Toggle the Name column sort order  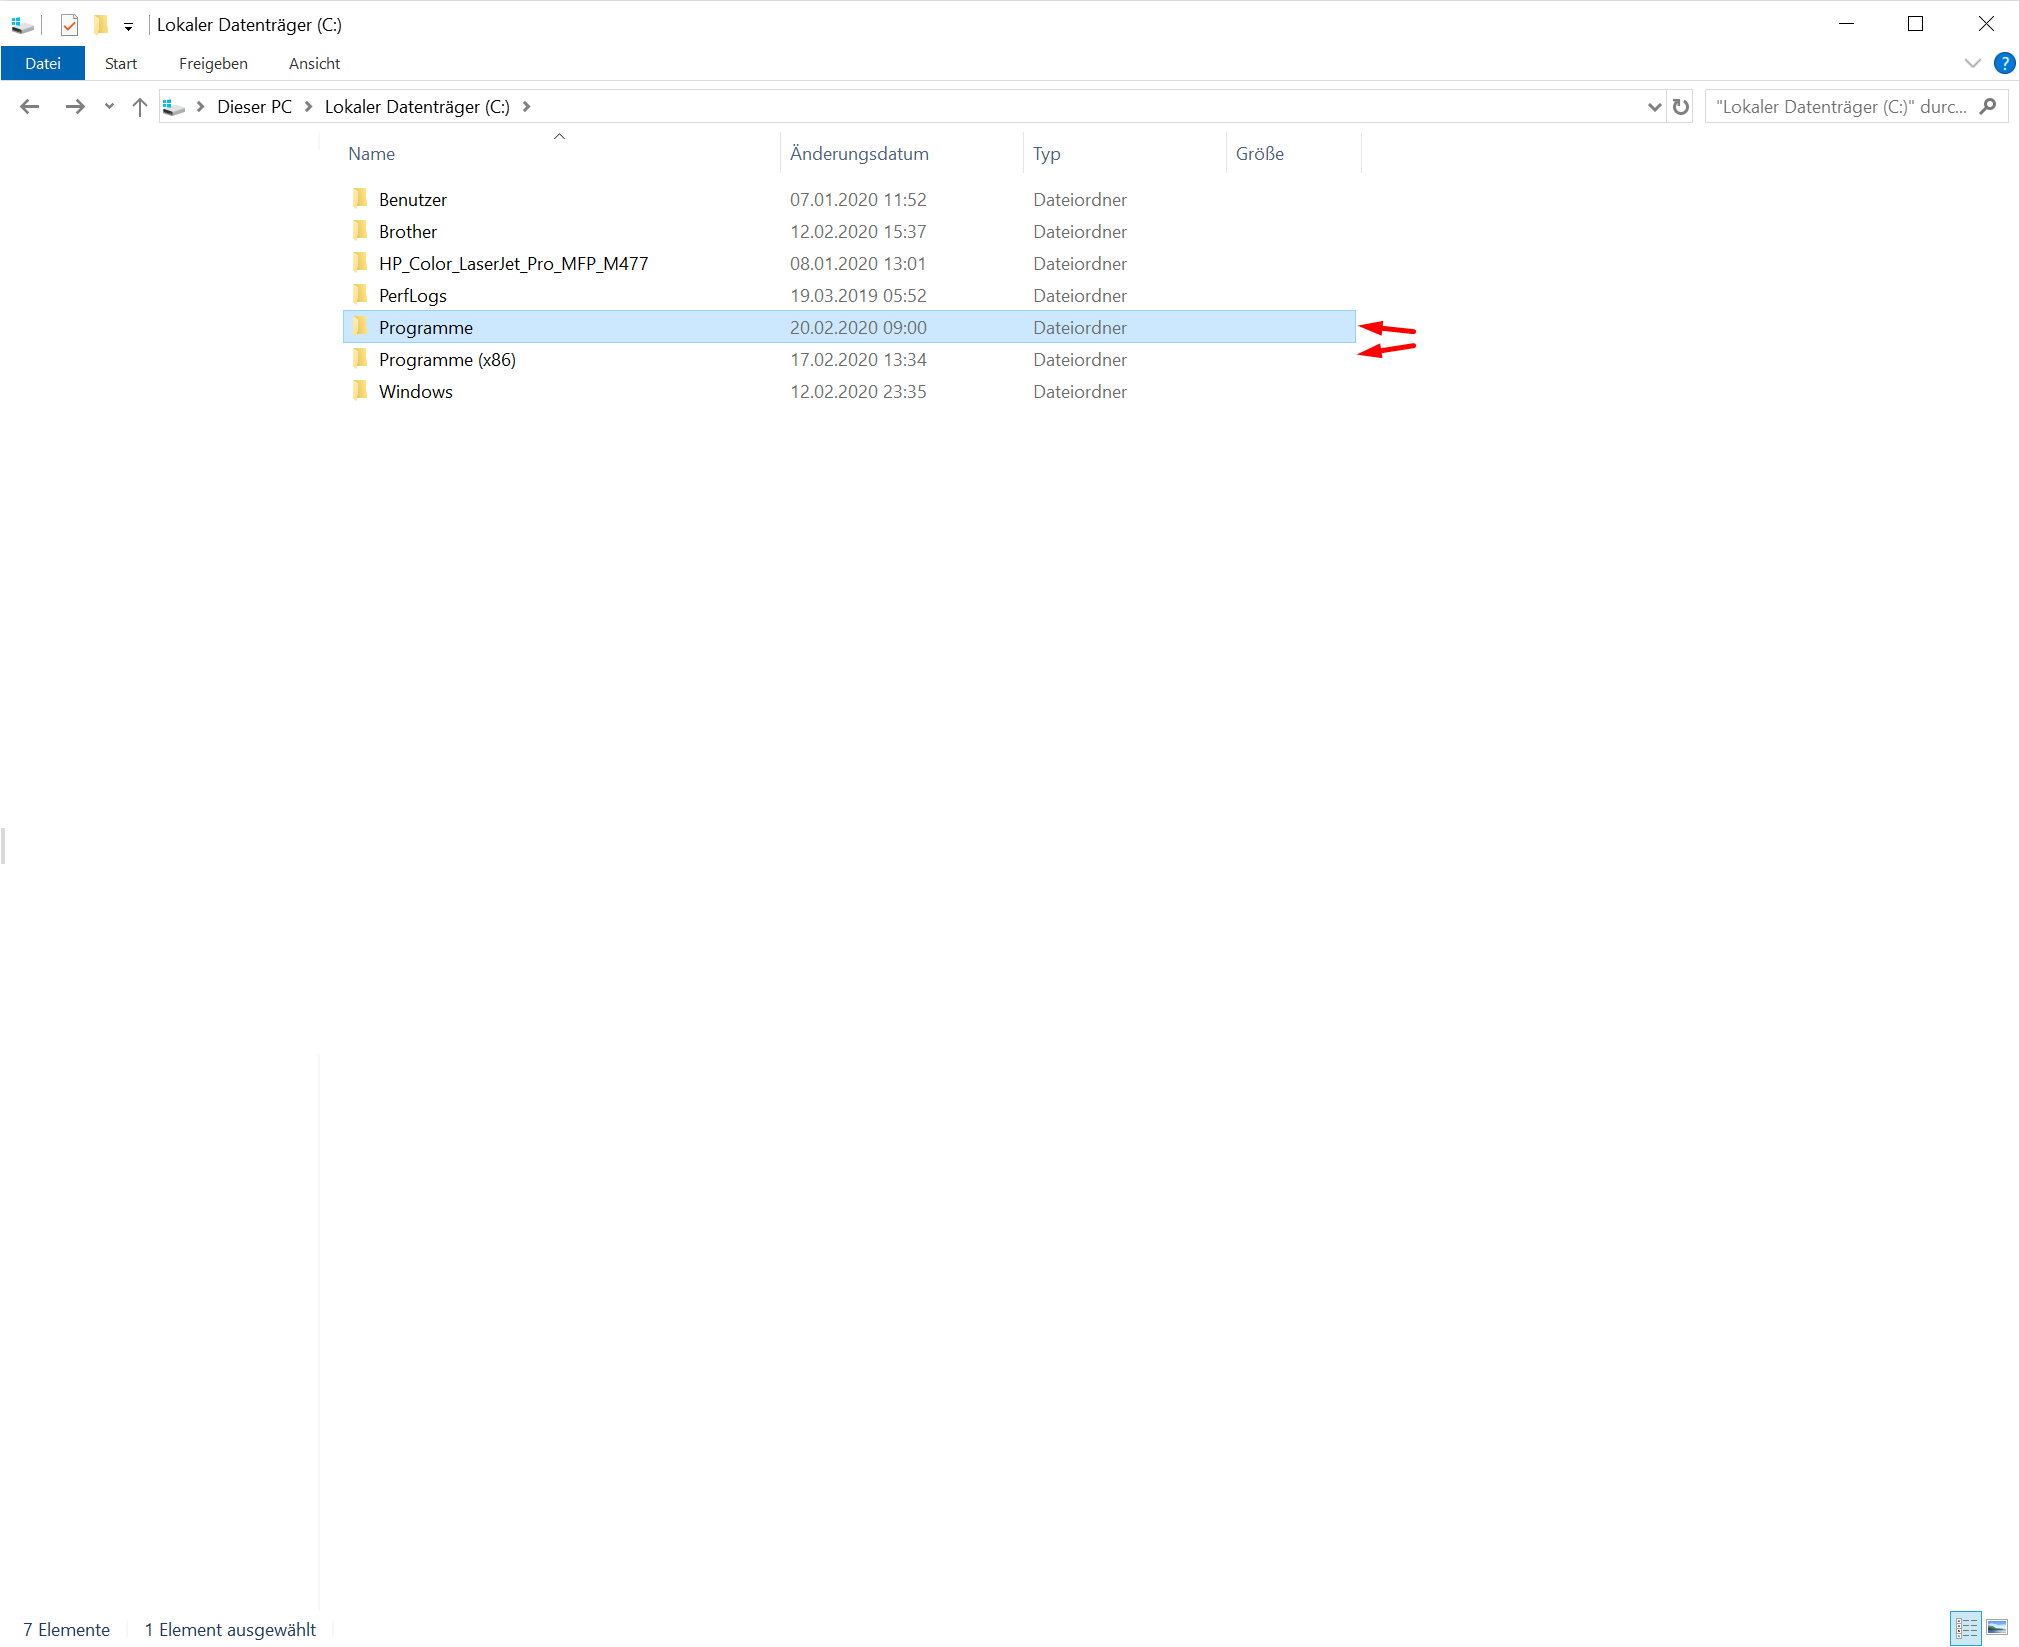371,153
